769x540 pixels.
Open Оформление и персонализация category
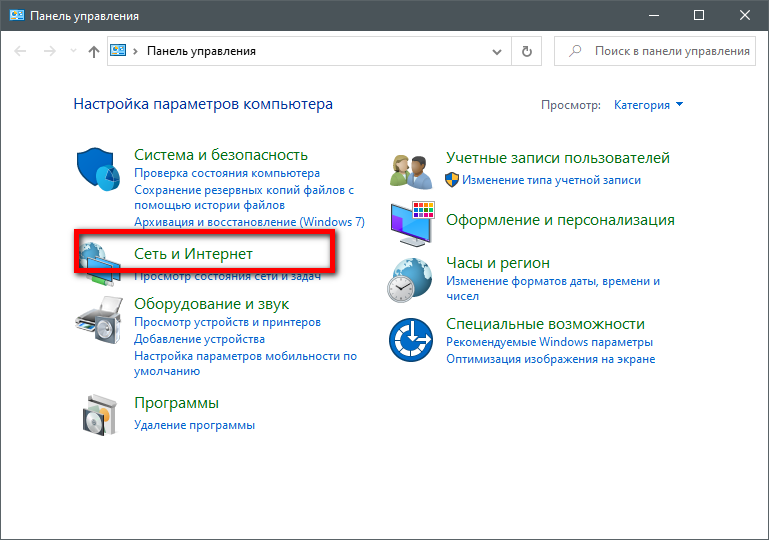[560, 220]
